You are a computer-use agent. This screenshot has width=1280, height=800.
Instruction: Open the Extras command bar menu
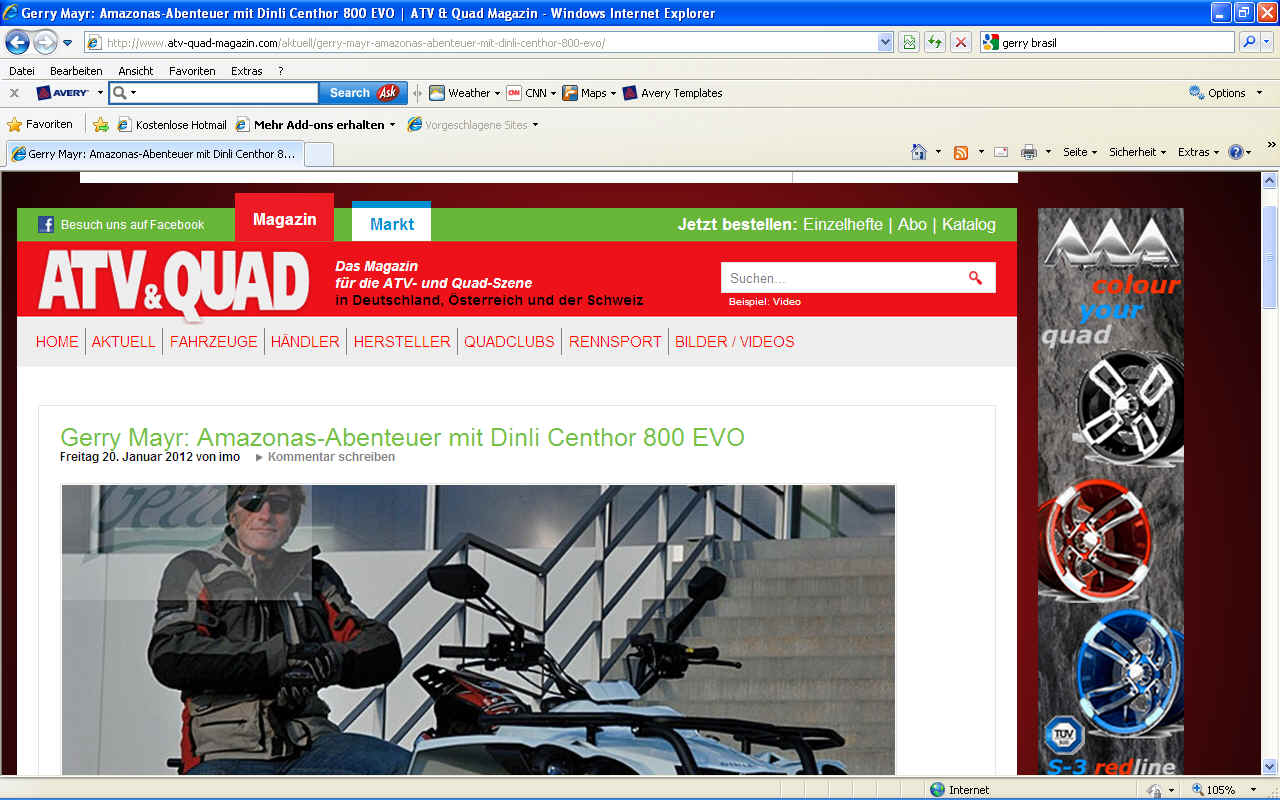[1199, 152]
